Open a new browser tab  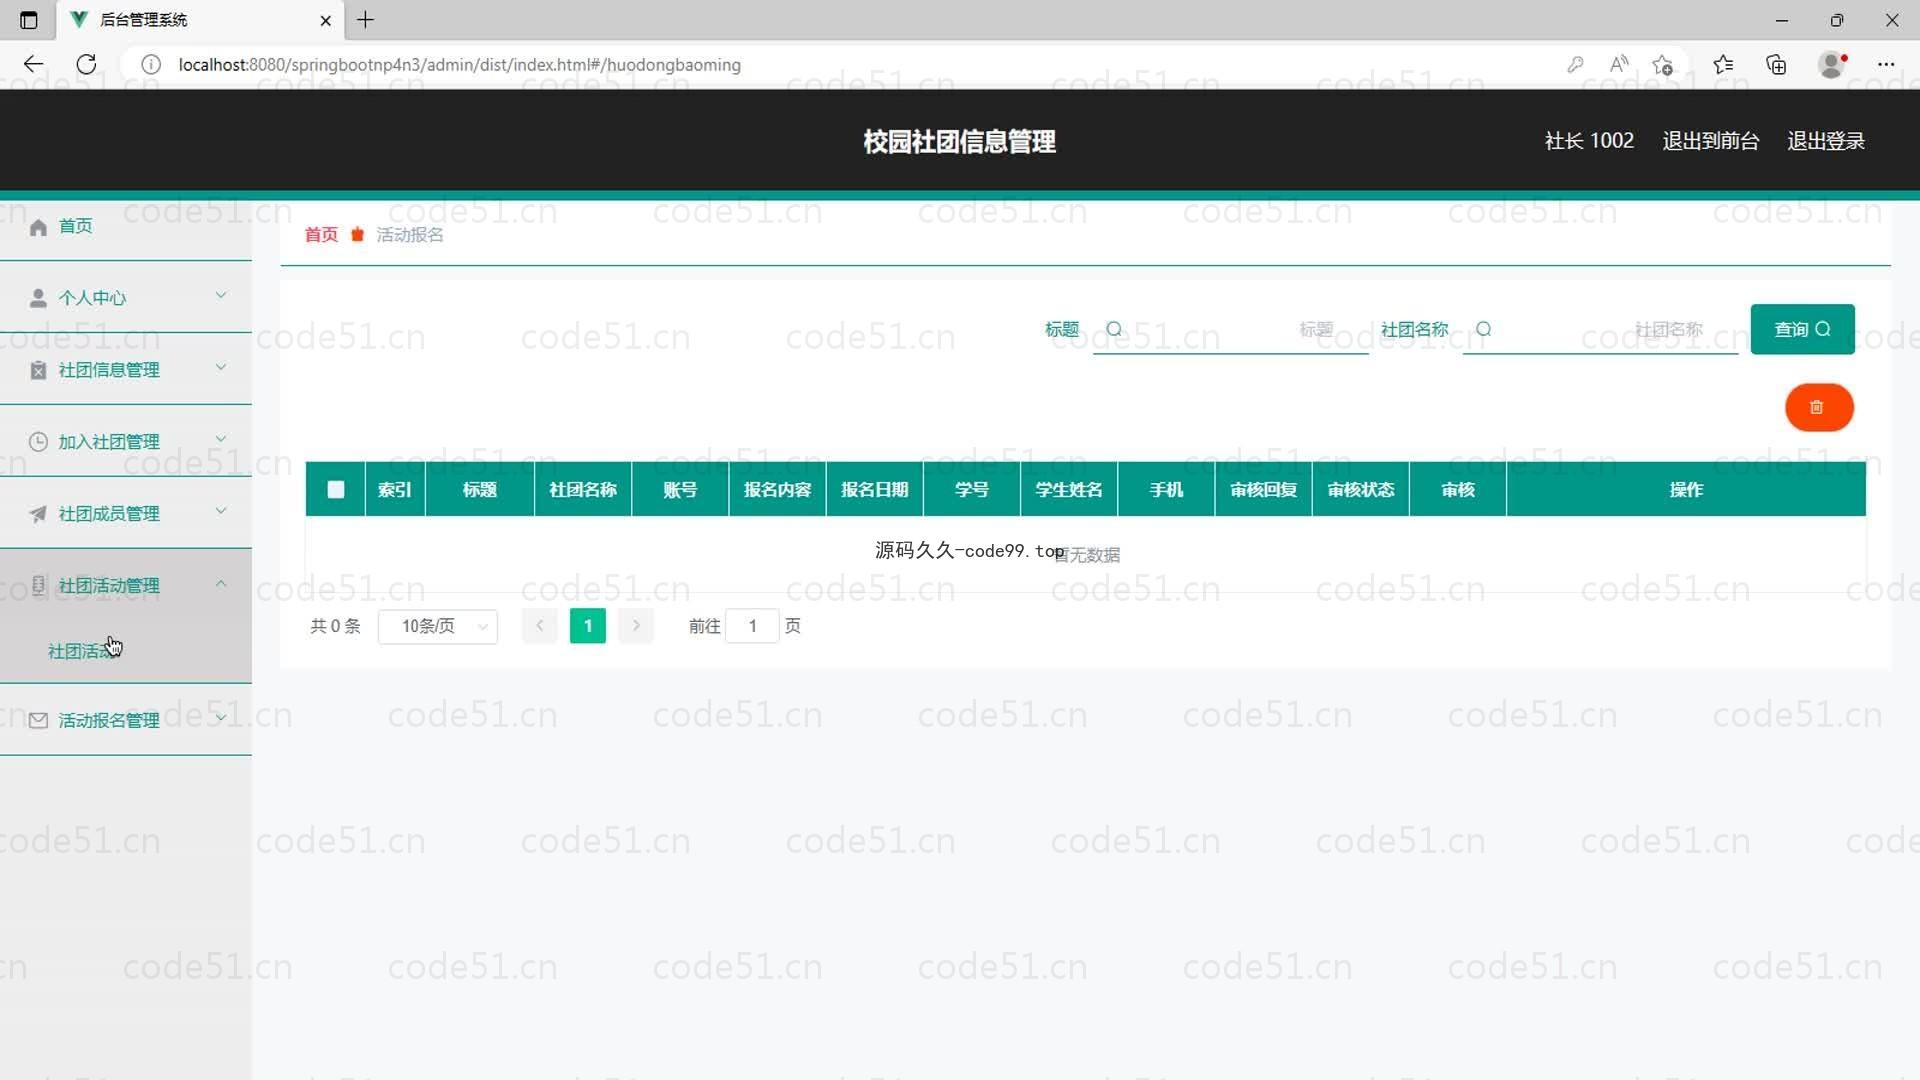(366, 20)
